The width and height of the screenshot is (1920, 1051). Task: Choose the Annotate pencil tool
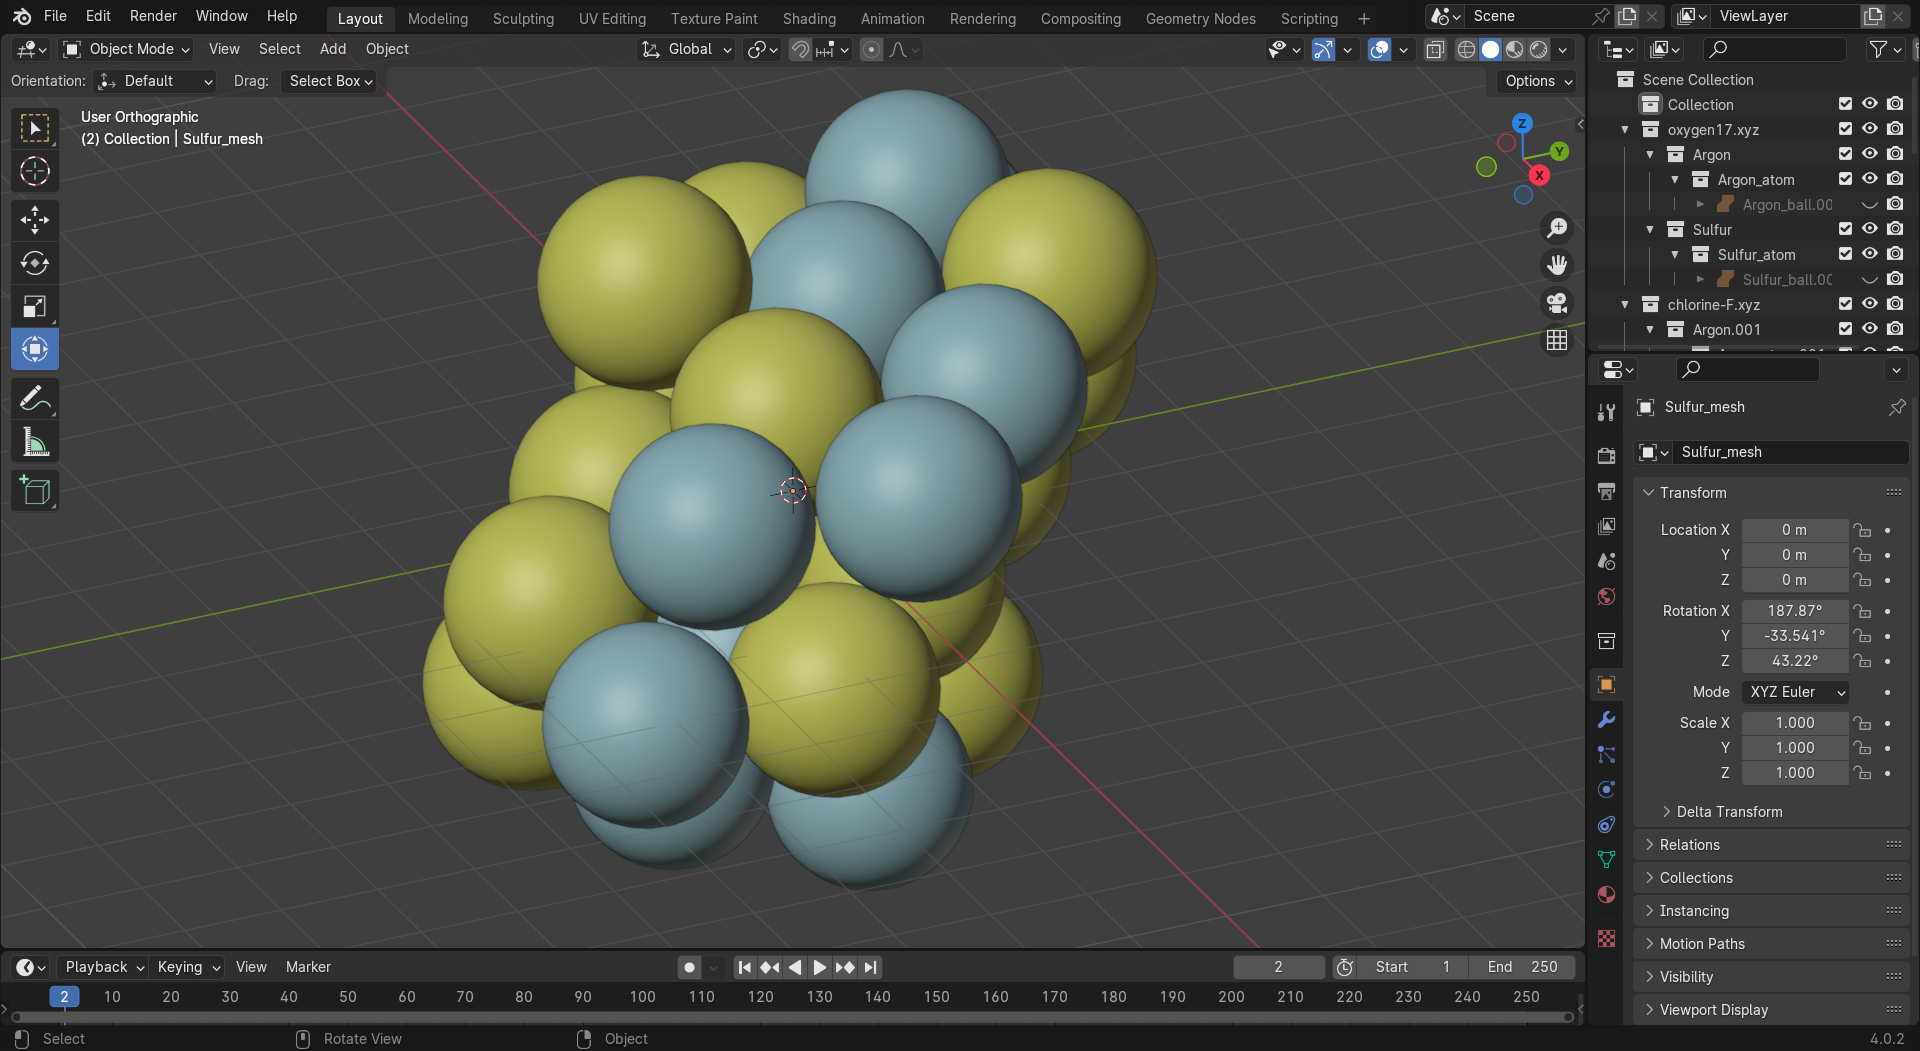(x=35, y=399)
